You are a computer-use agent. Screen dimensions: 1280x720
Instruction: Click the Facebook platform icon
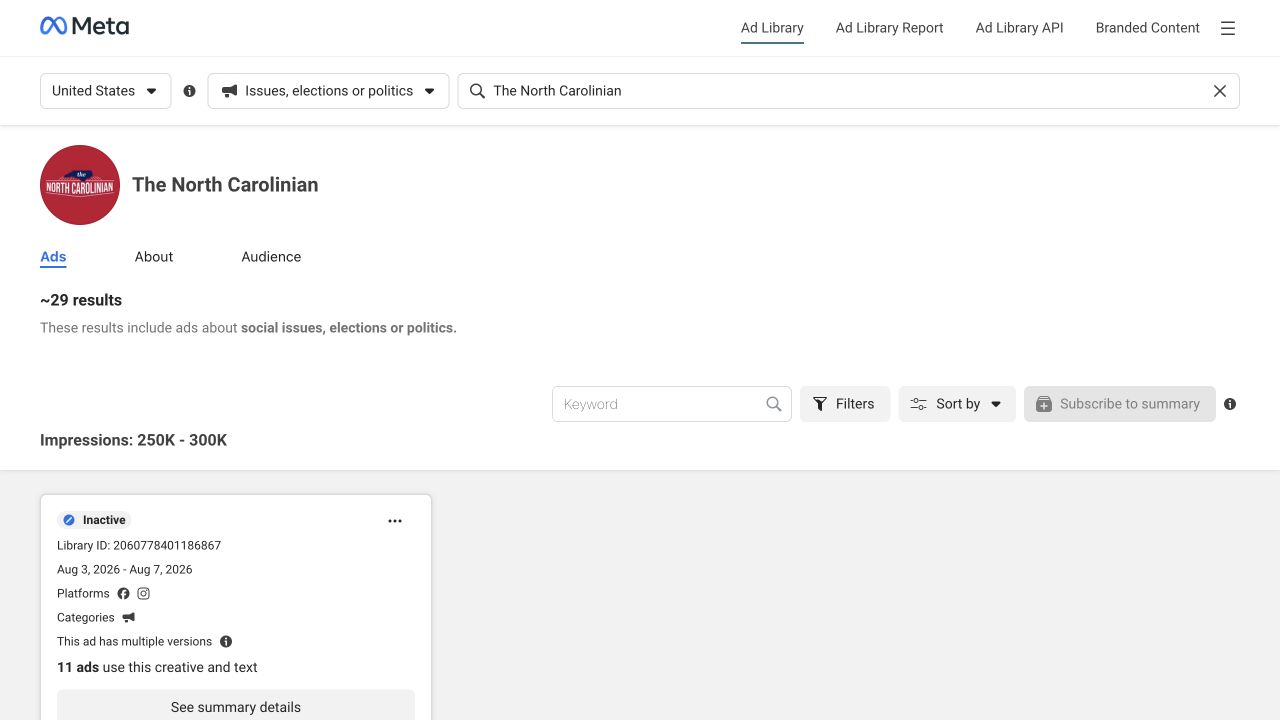pos(124,593)
